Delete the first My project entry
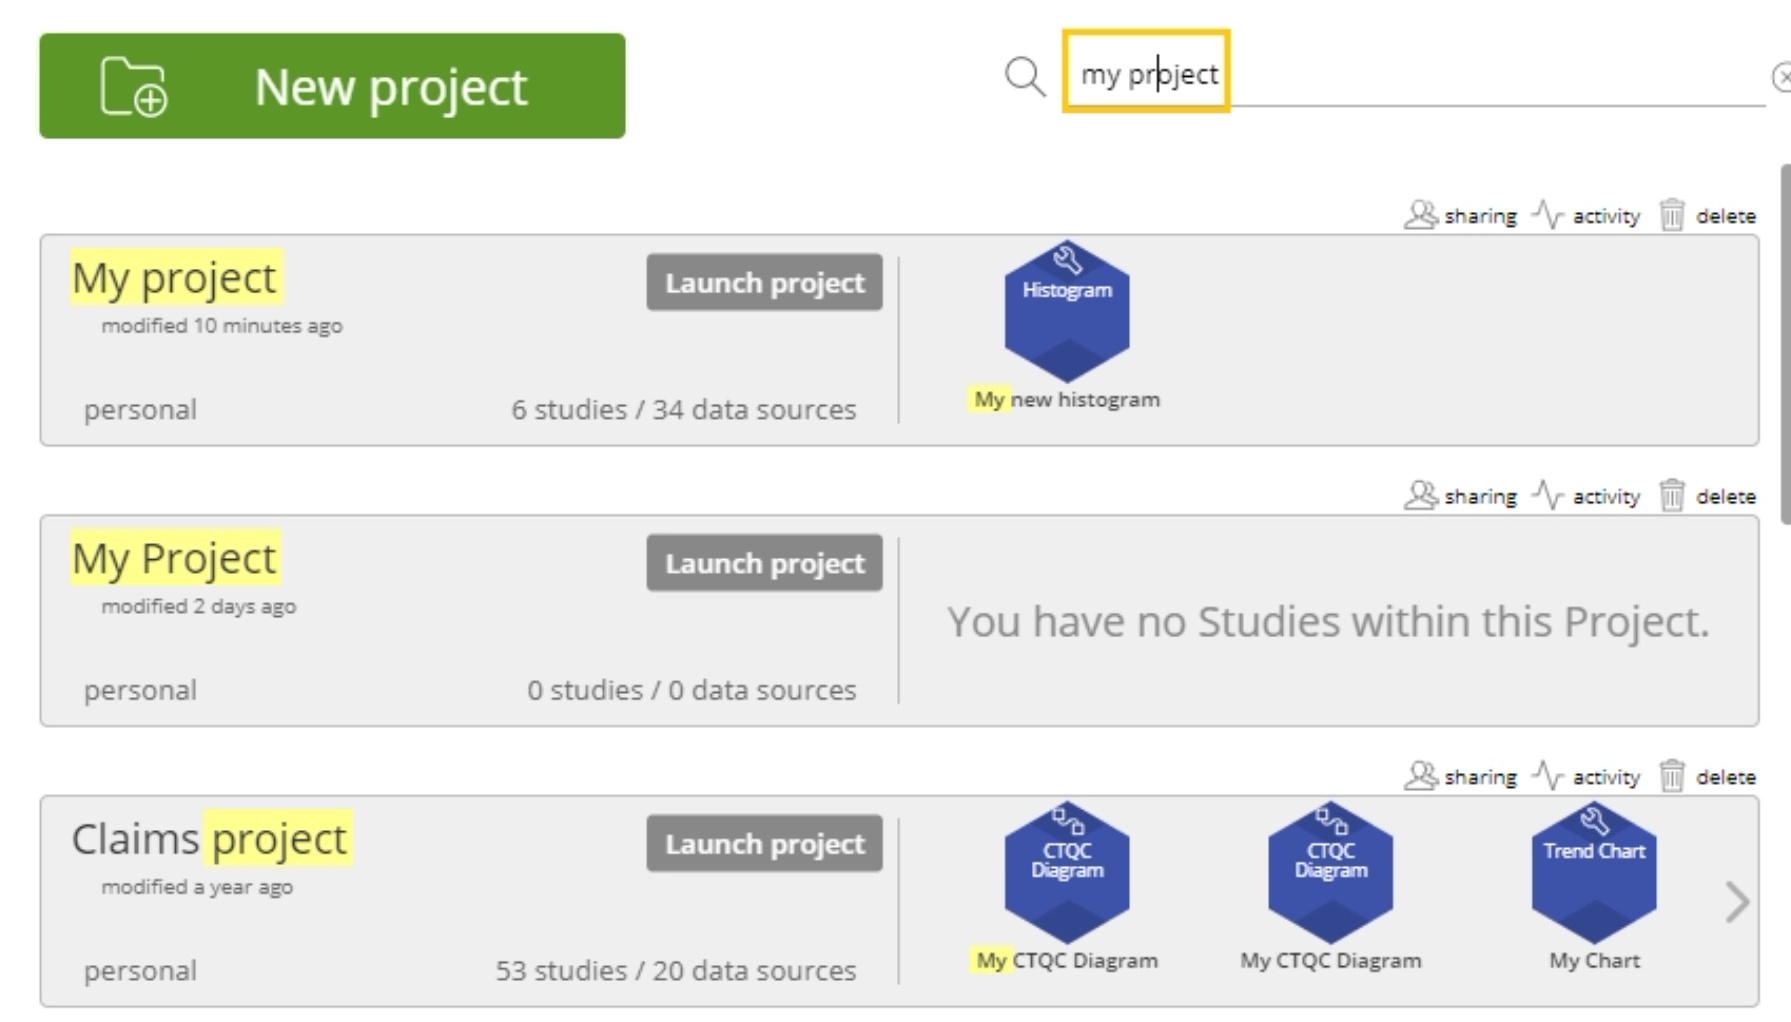 tap(1708, 216)
